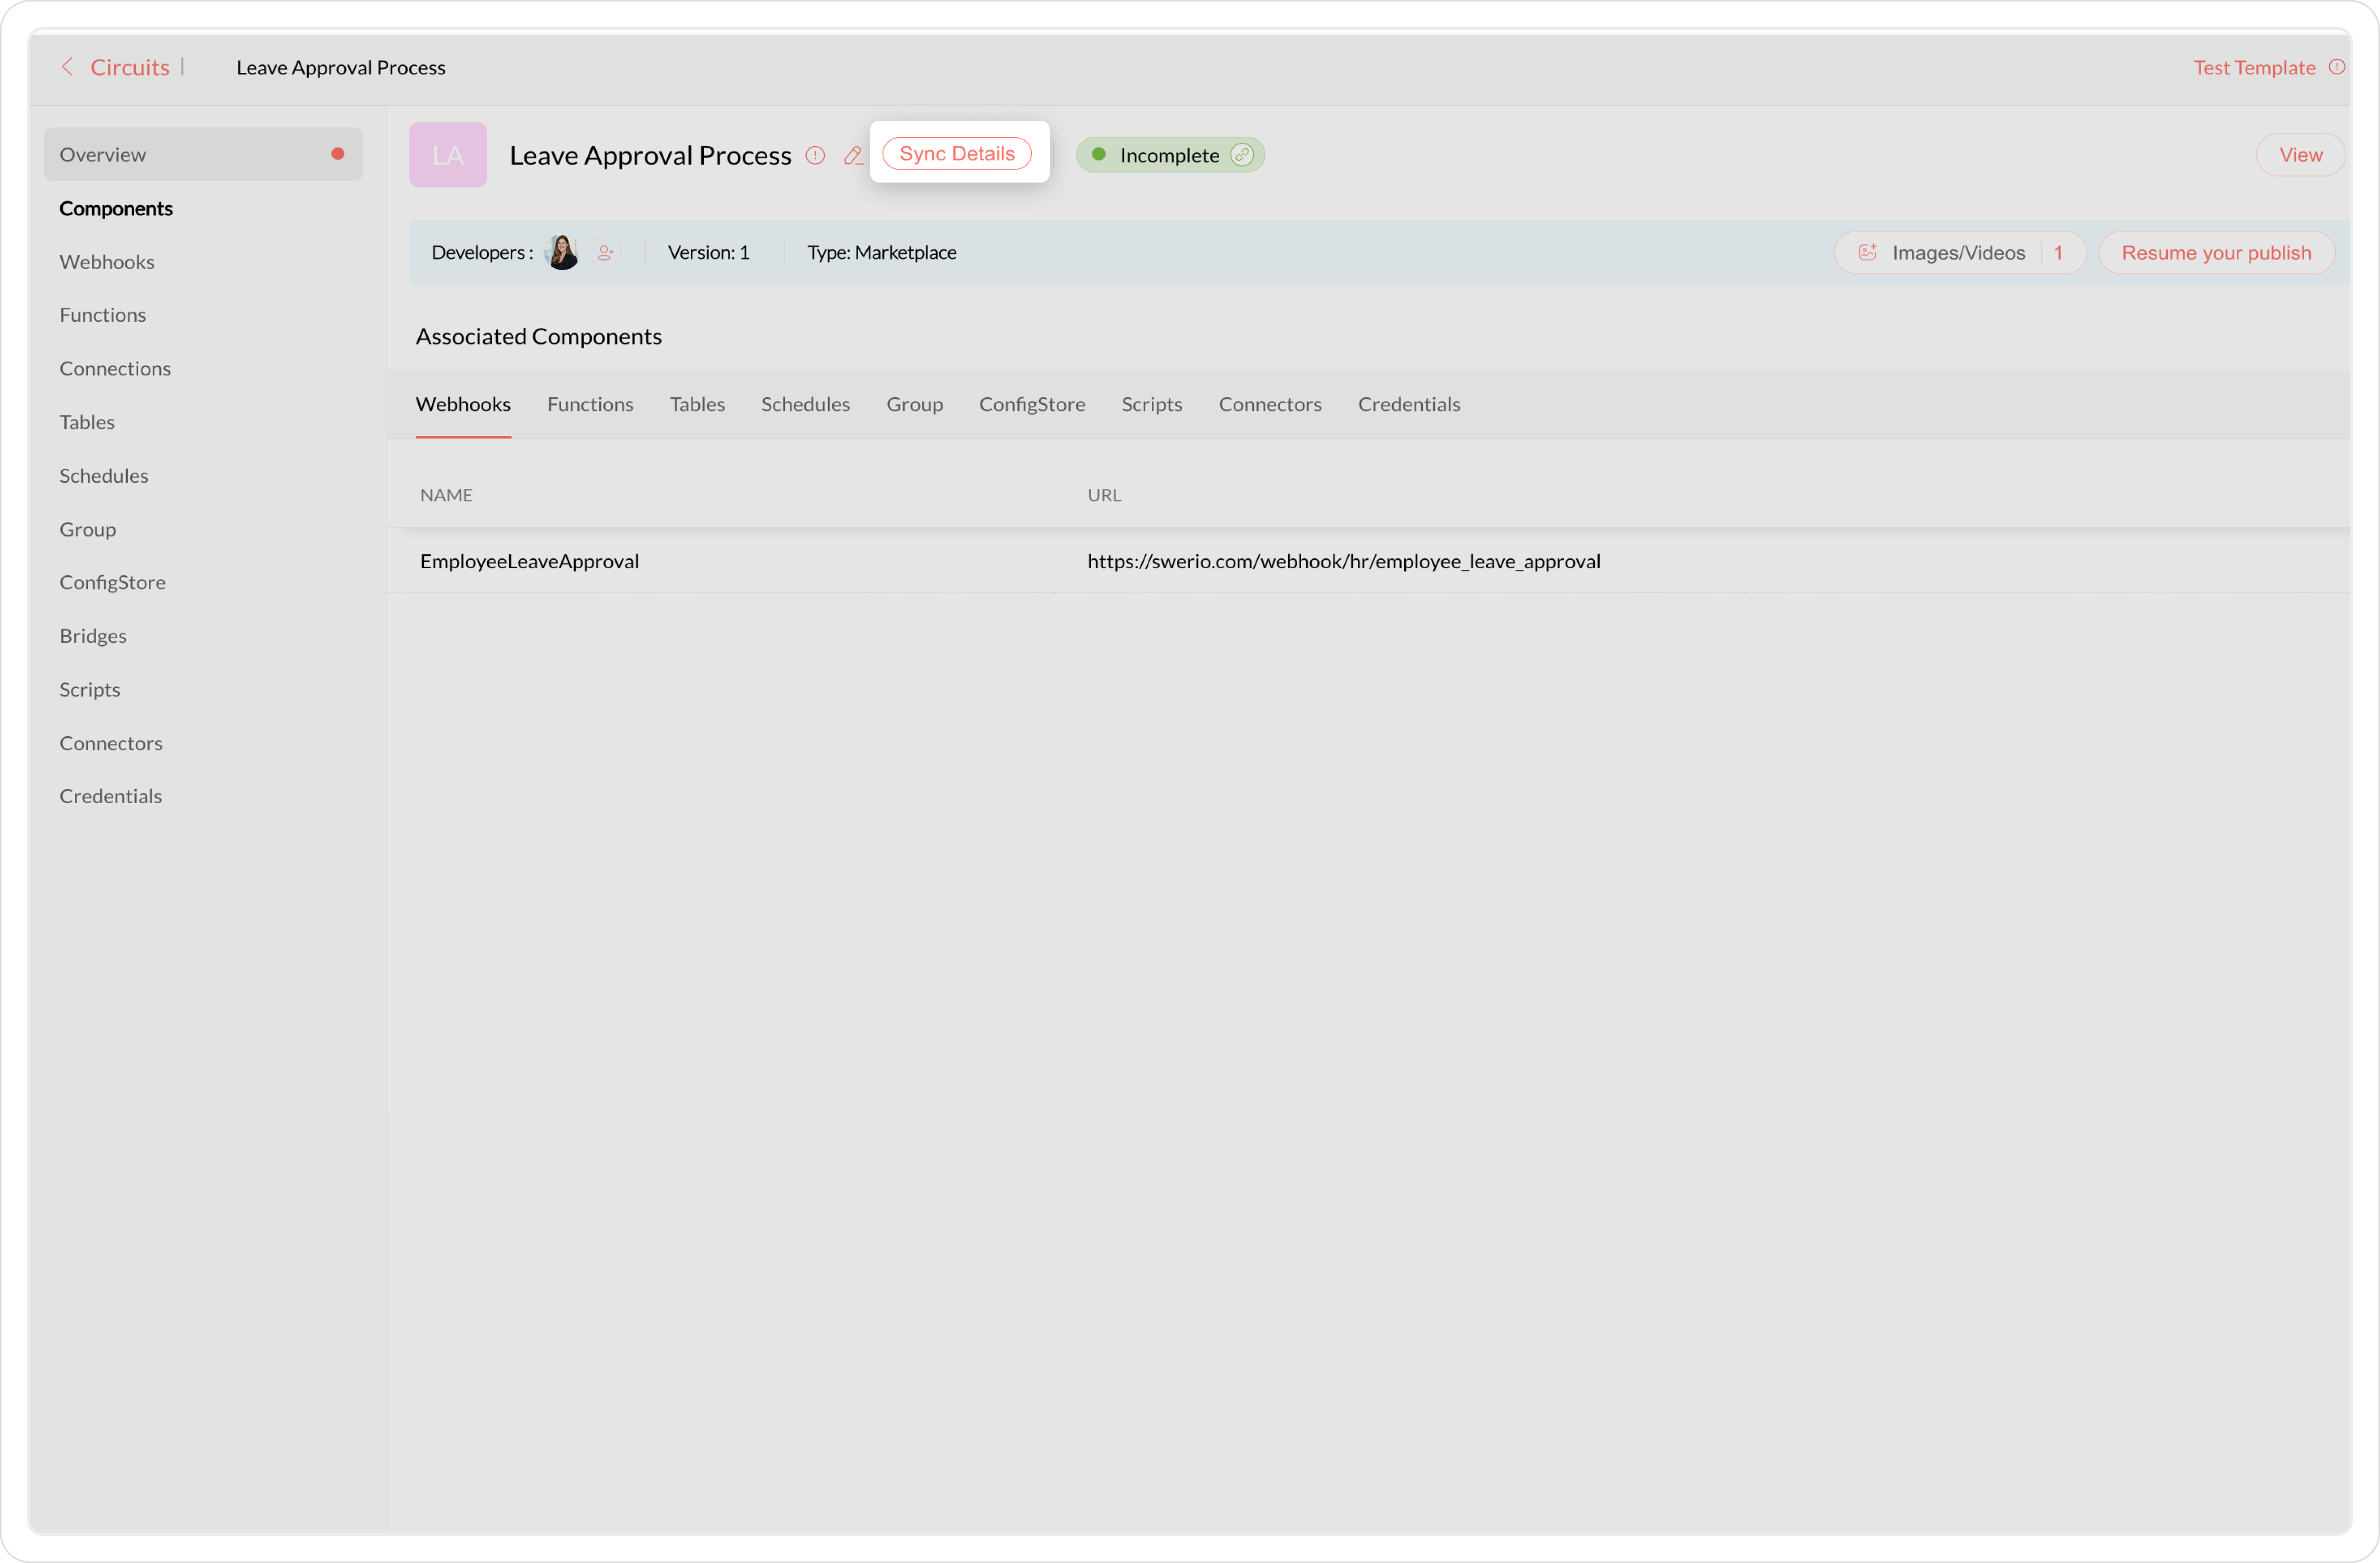Open ConfigStore in the left sidebar

point(112,582)
